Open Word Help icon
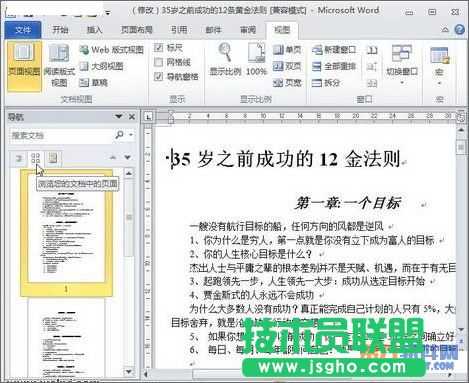This screenshot has height=383, width=469. (x=460, y=30)
